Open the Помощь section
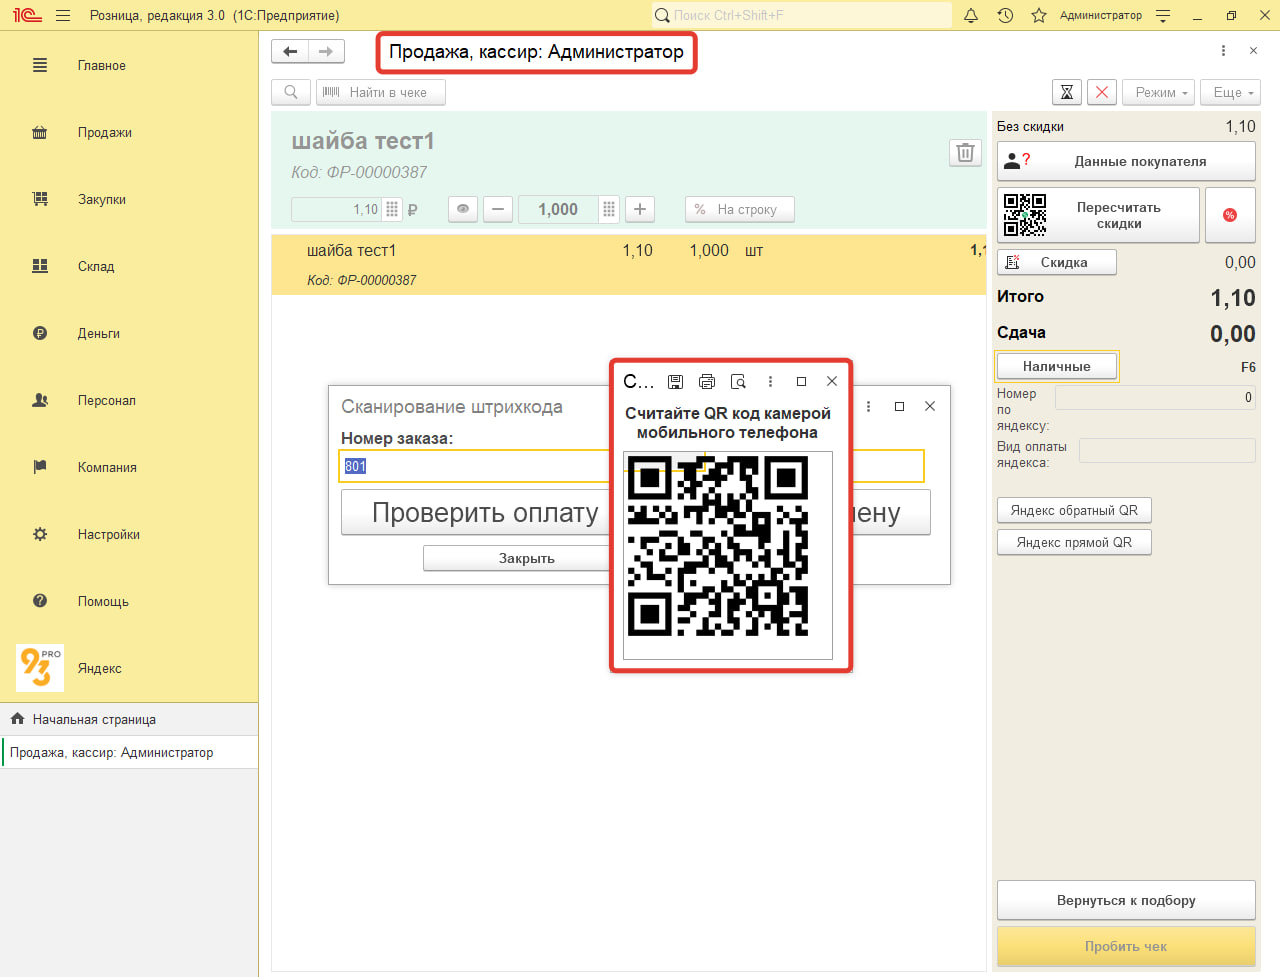Image resolution: width=1280 pixels, height=977 pixels. (x=129, y=601)
